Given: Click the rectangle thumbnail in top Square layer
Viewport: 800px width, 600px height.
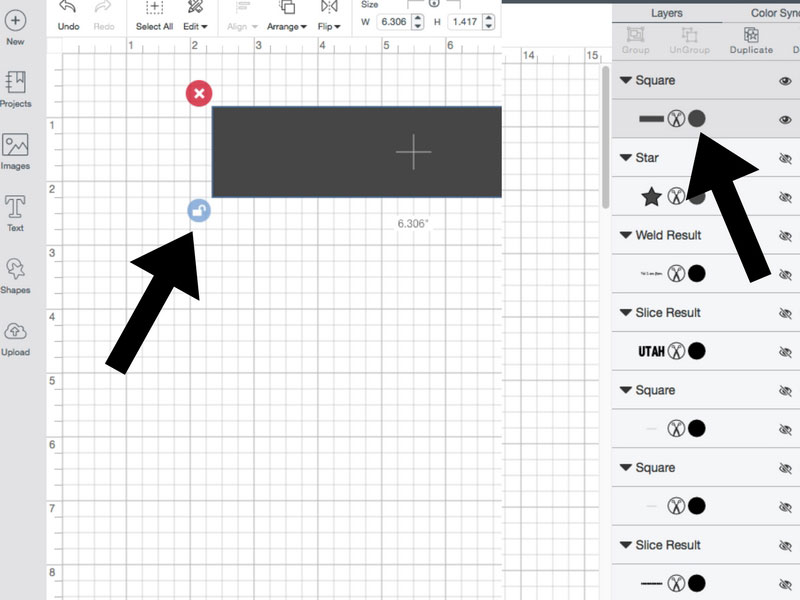Looking at the screenshot, I should tap(652, 119).
